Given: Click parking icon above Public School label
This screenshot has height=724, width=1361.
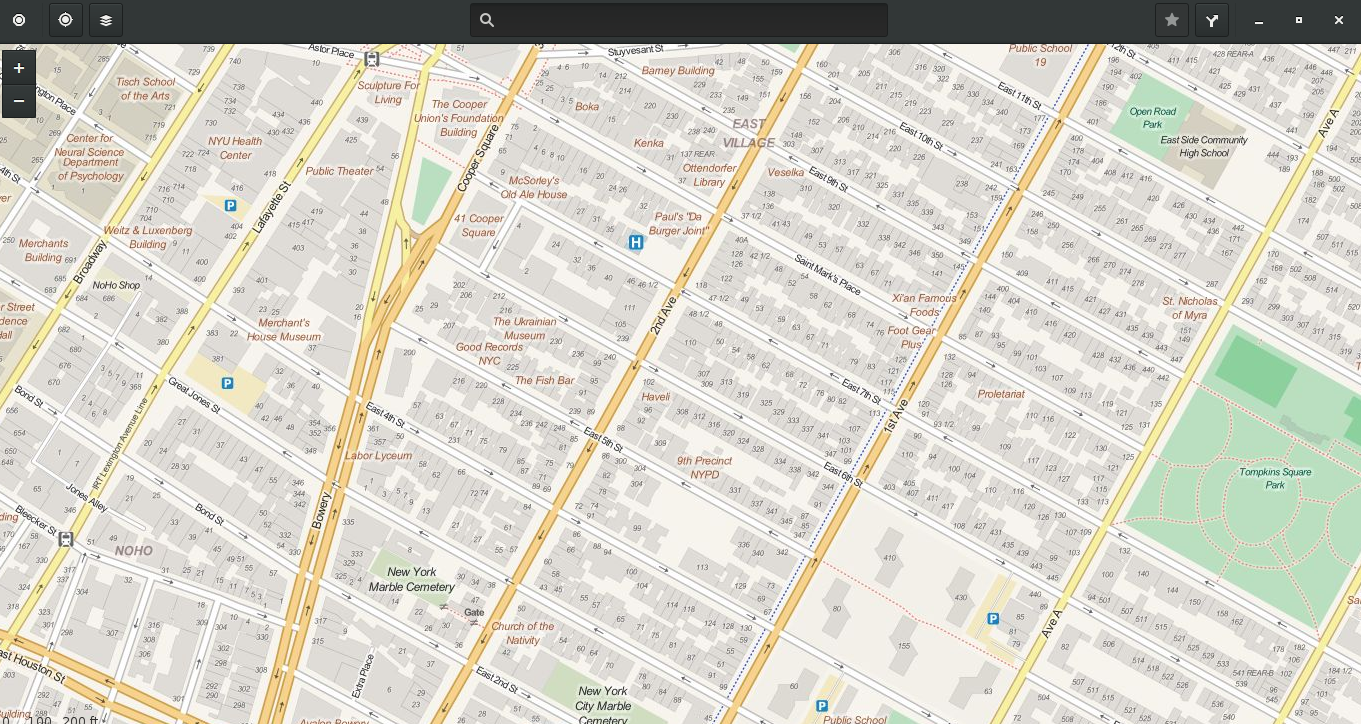Looking at the screenshot, I should [822, 706].
